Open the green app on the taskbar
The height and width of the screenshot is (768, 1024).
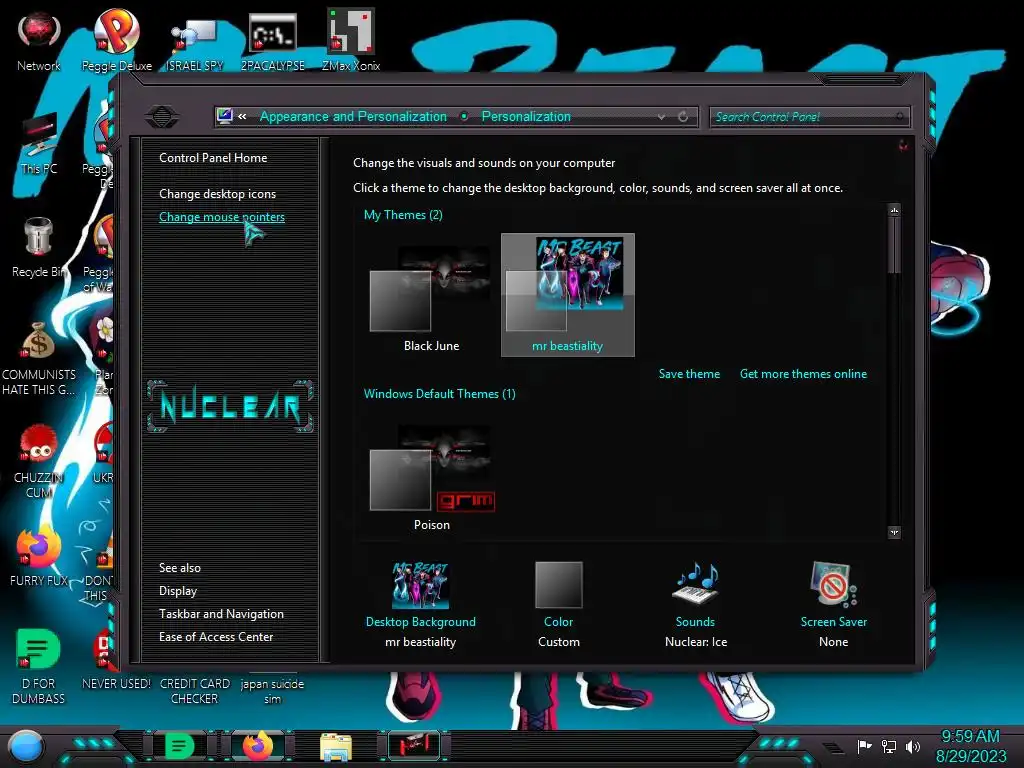[x=180, y=746]
